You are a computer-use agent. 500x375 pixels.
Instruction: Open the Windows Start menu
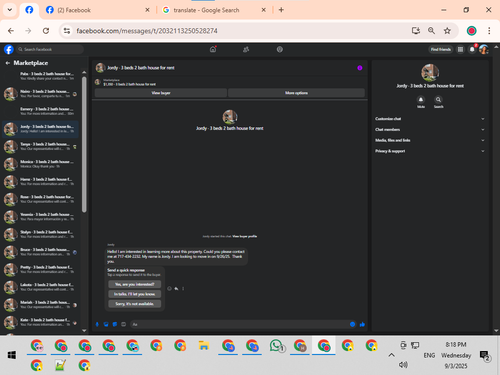click(x=12, y=355)
